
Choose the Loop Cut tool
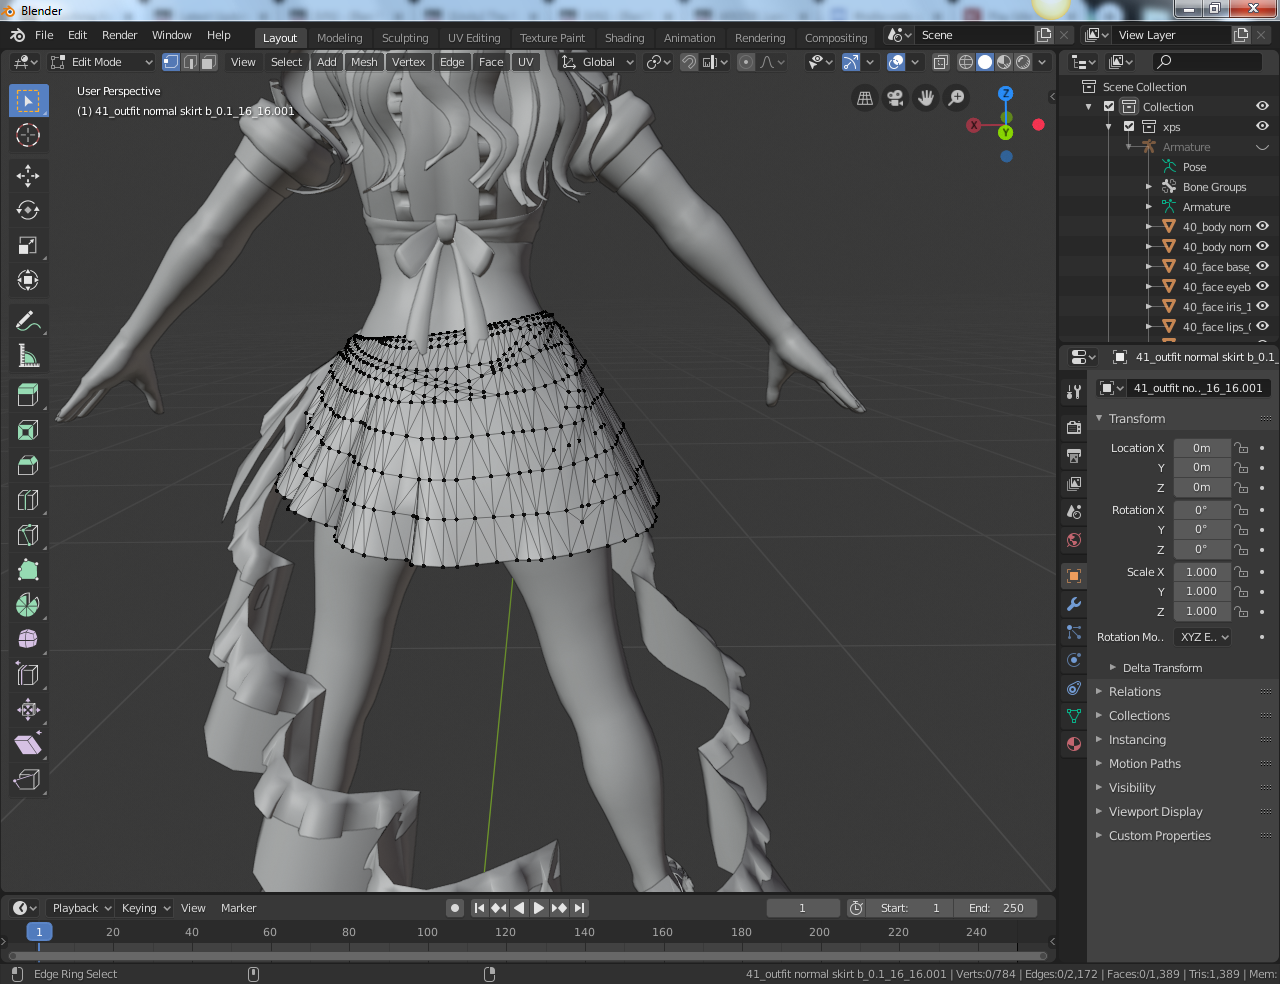click(x=28, y=500)
